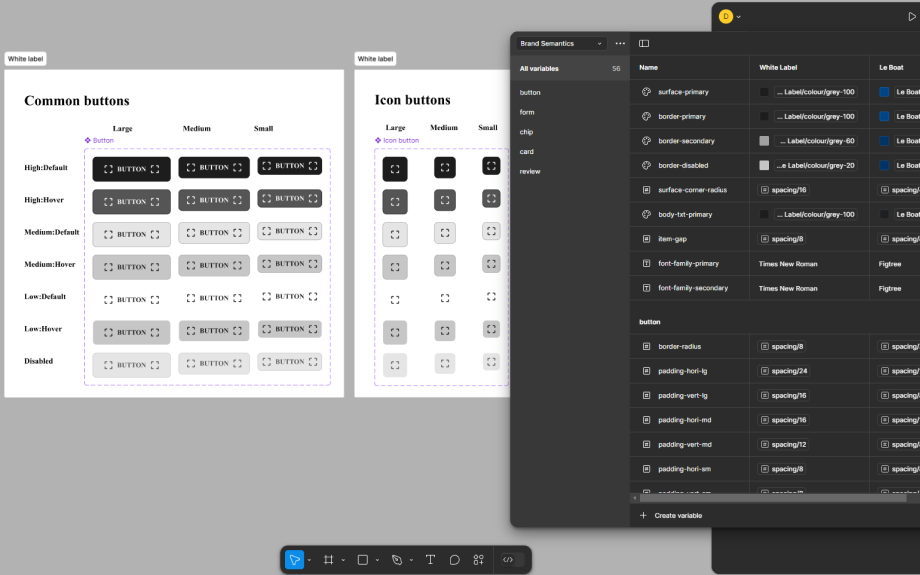Open Pen tool options arrow

click(x=411, y=560)
